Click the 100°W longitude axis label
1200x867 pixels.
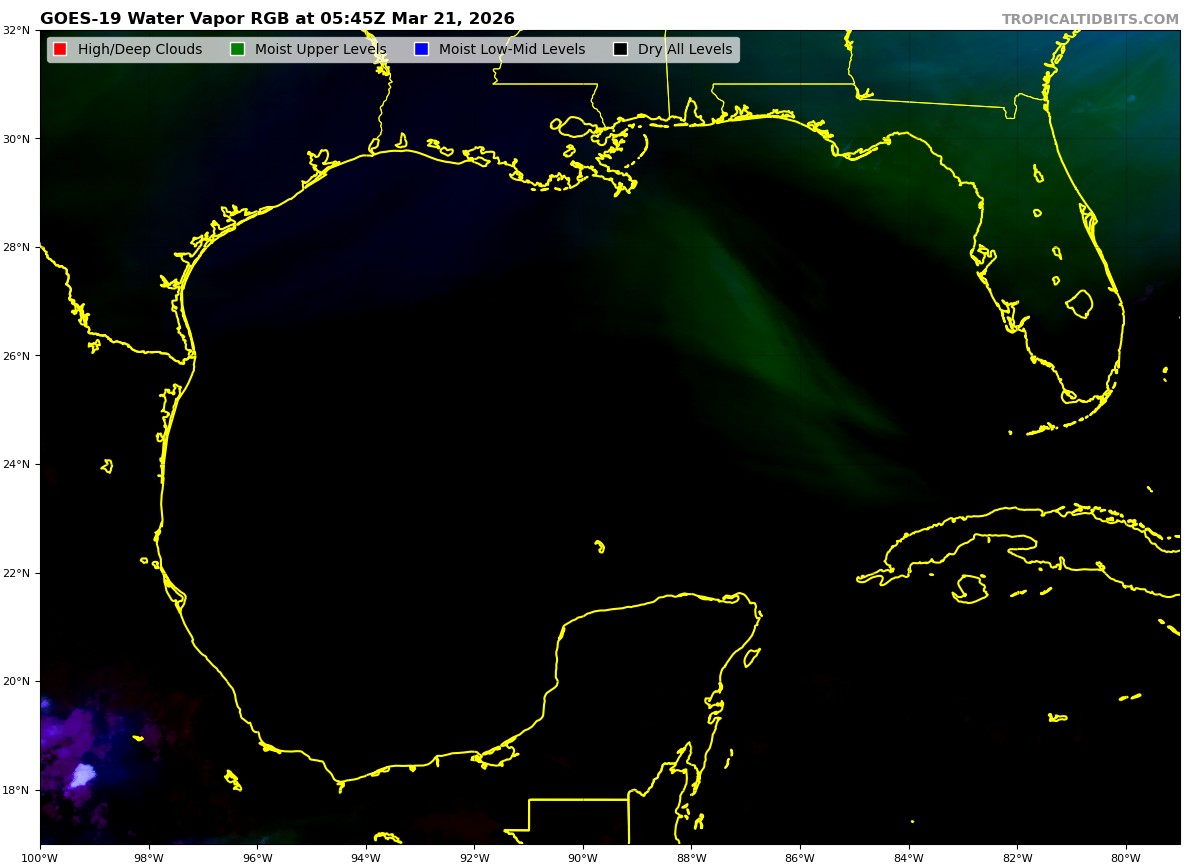(40, 856)
